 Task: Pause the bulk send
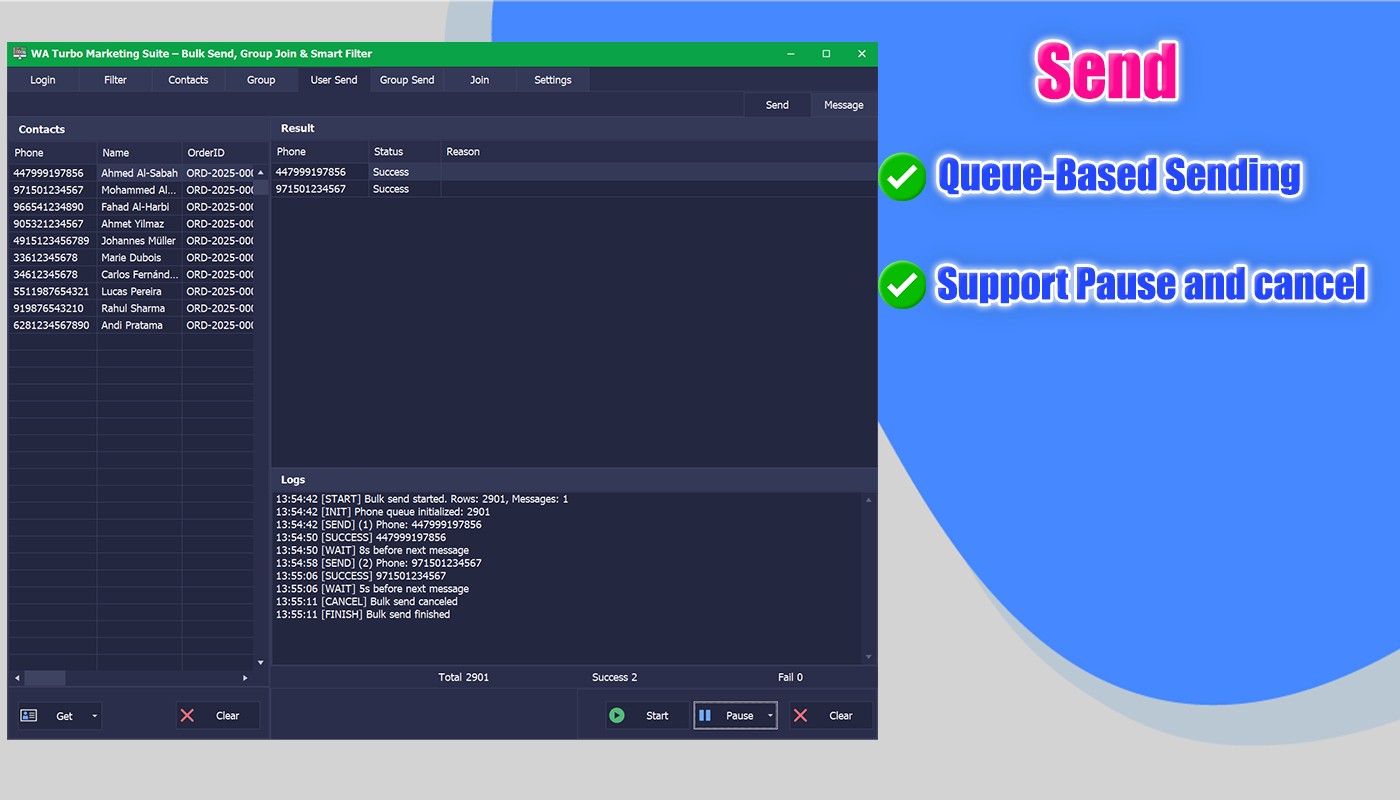(x=729, y=715)
